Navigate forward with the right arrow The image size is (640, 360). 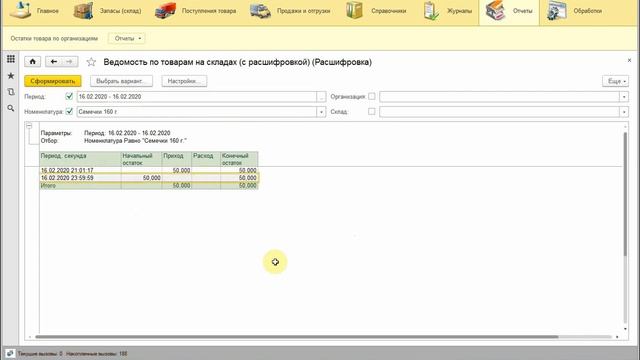tap(69, 62)
